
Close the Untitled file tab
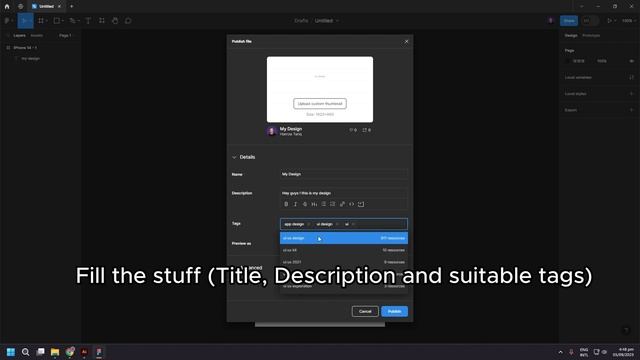[x=59, y=7]
